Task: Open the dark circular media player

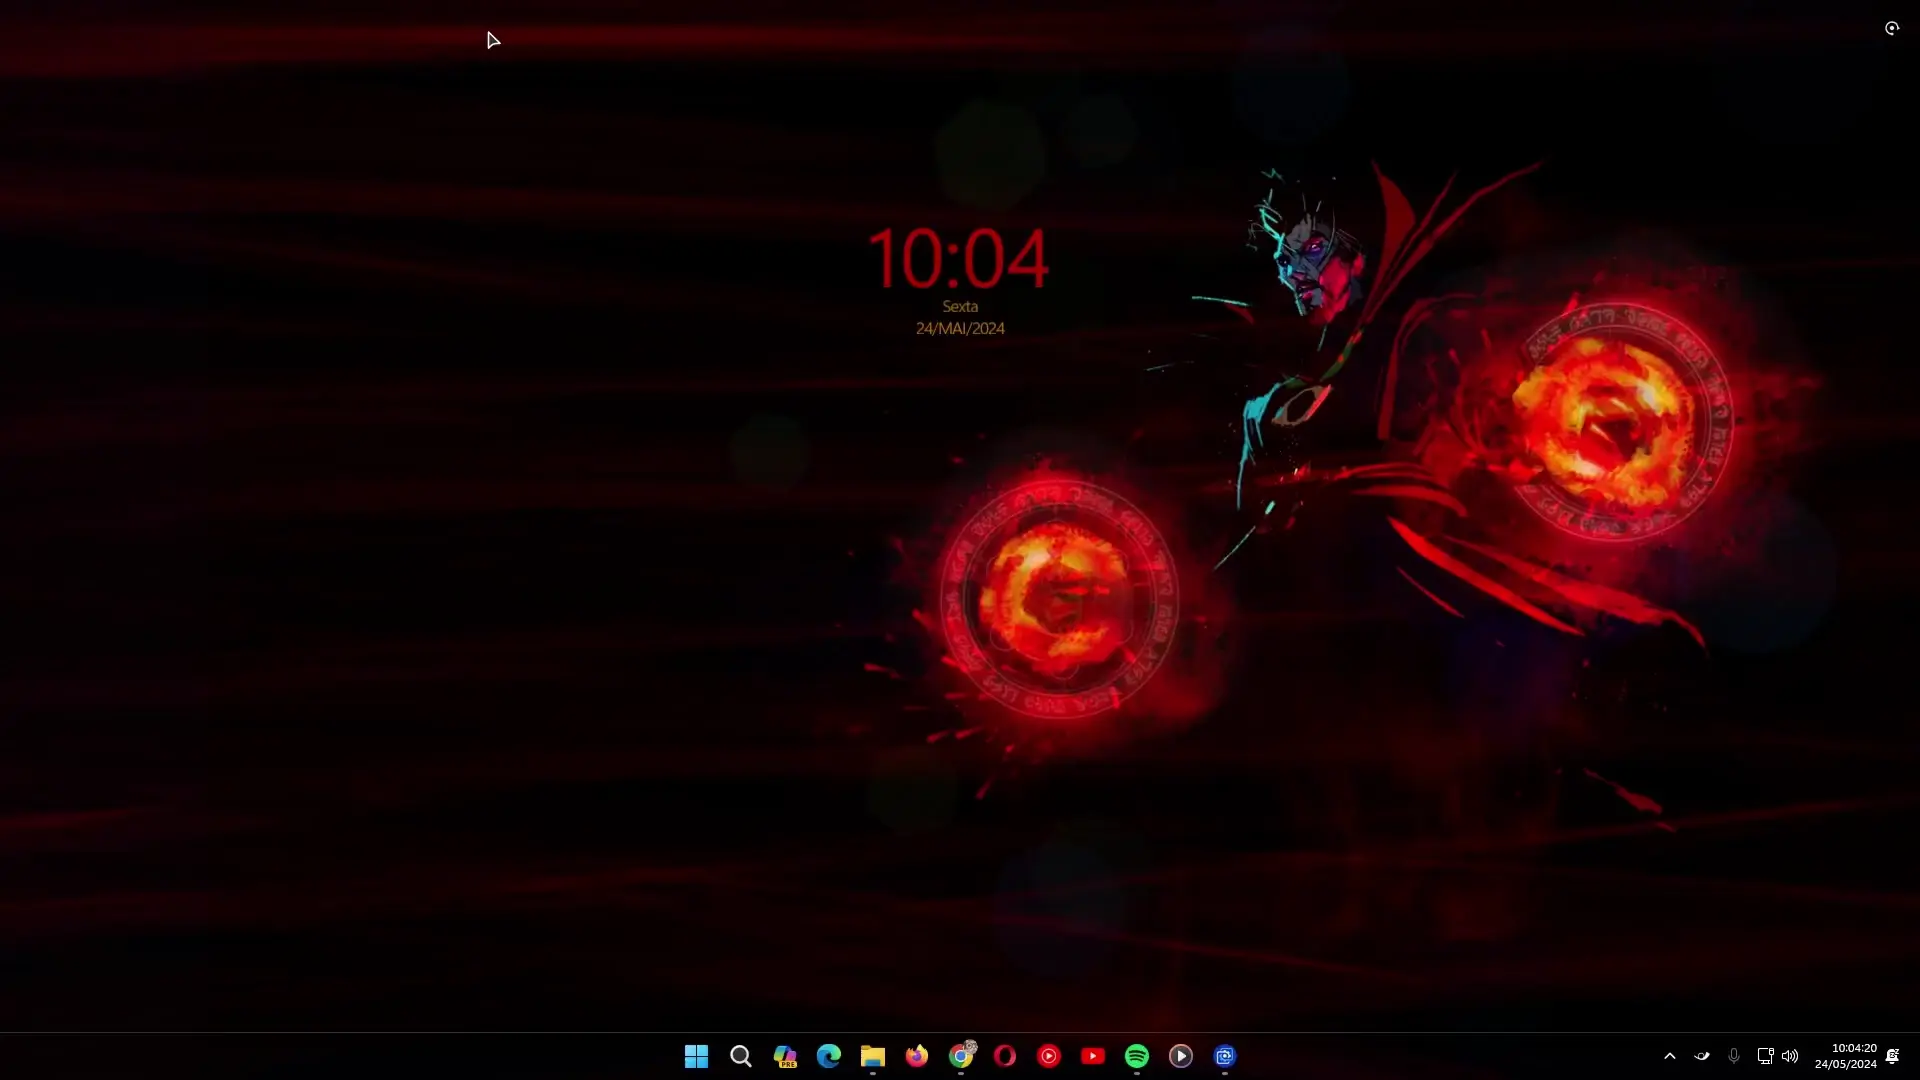Action: (x=1181, y=1055)
